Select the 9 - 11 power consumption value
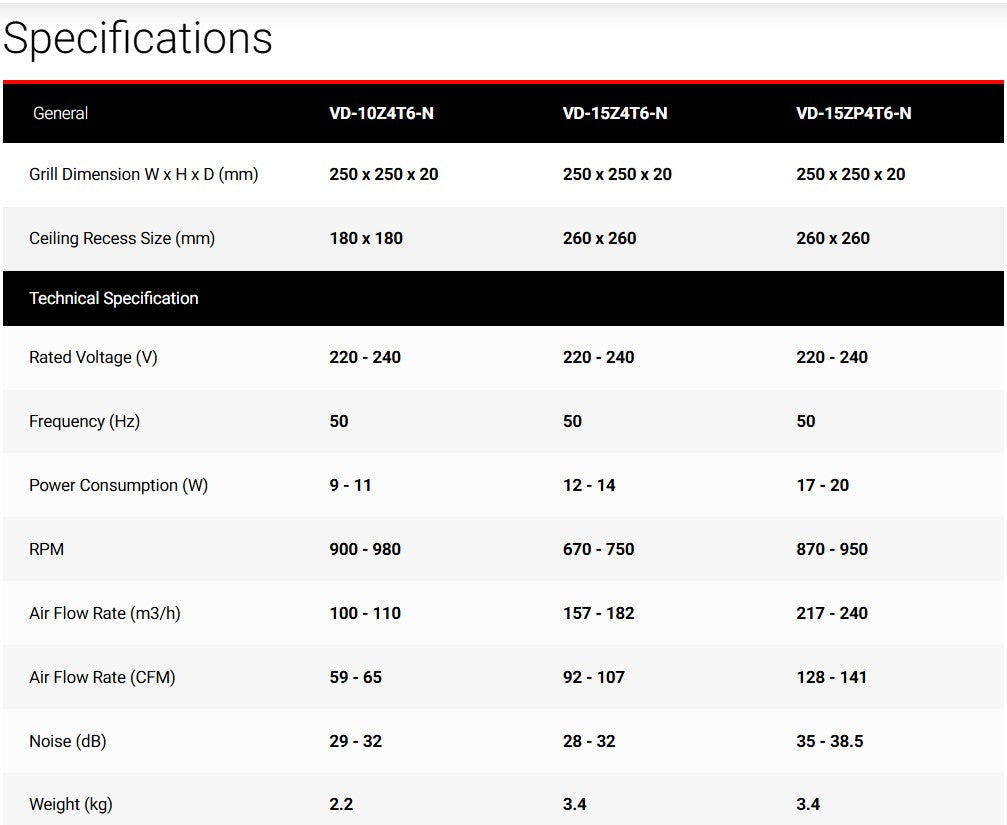The image size is (1007, 825). tap(350, 485)
